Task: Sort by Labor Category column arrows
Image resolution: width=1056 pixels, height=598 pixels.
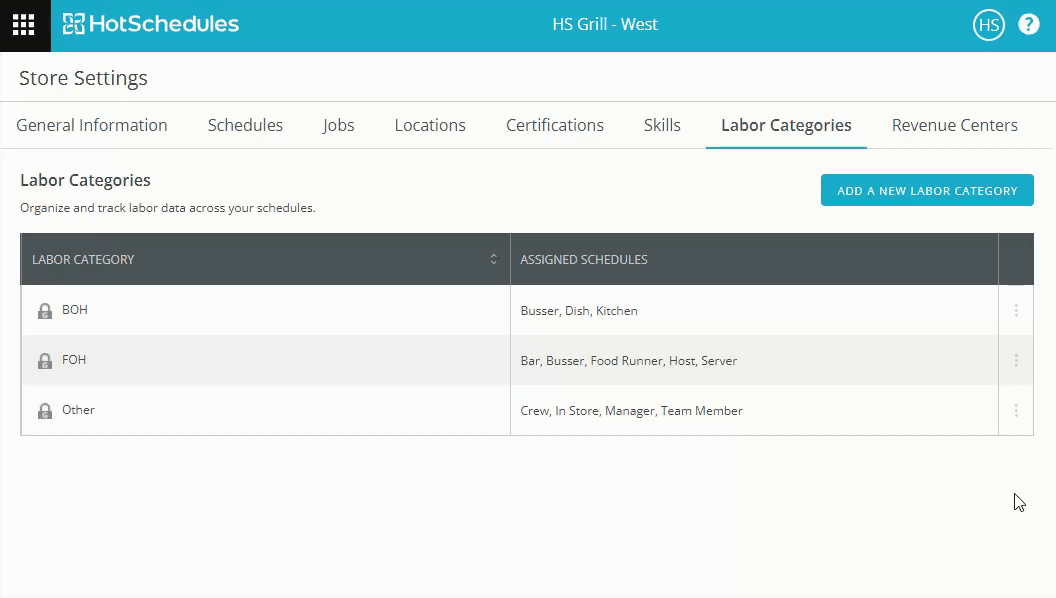Action: 493,260
